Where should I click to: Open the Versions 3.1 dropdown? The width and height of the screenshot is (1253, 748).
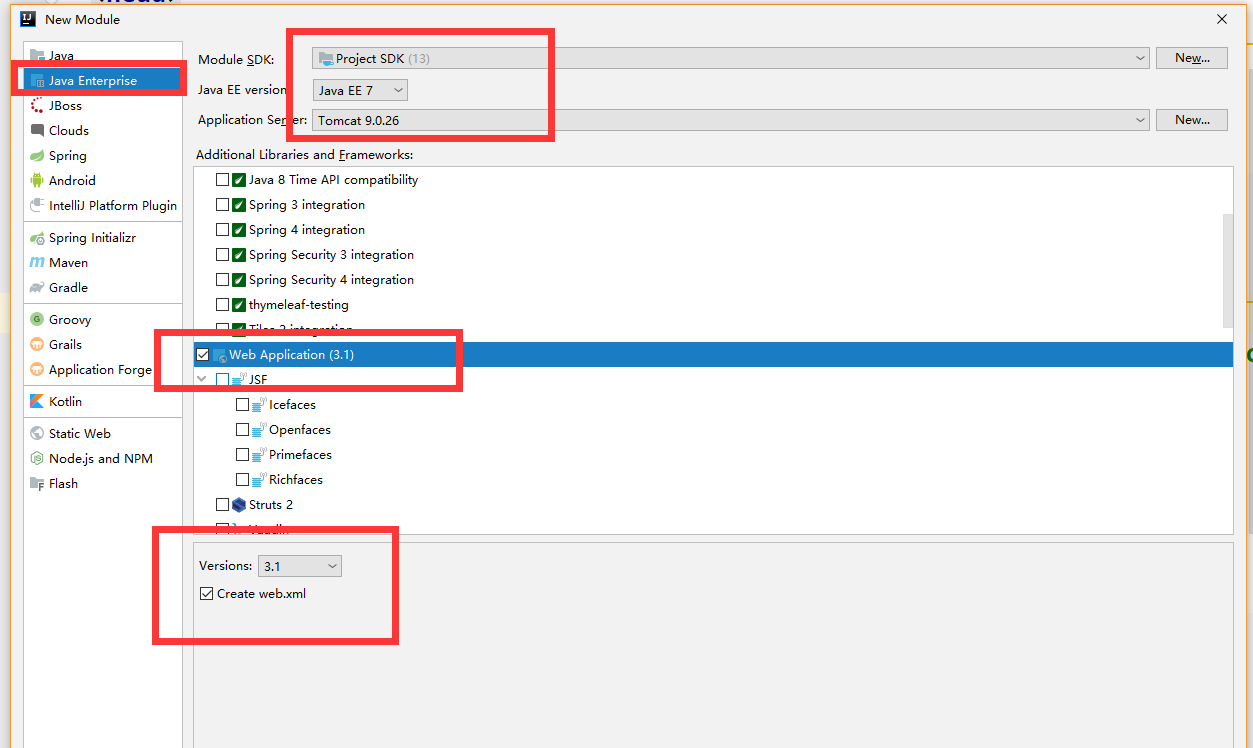tap(300, 566)
